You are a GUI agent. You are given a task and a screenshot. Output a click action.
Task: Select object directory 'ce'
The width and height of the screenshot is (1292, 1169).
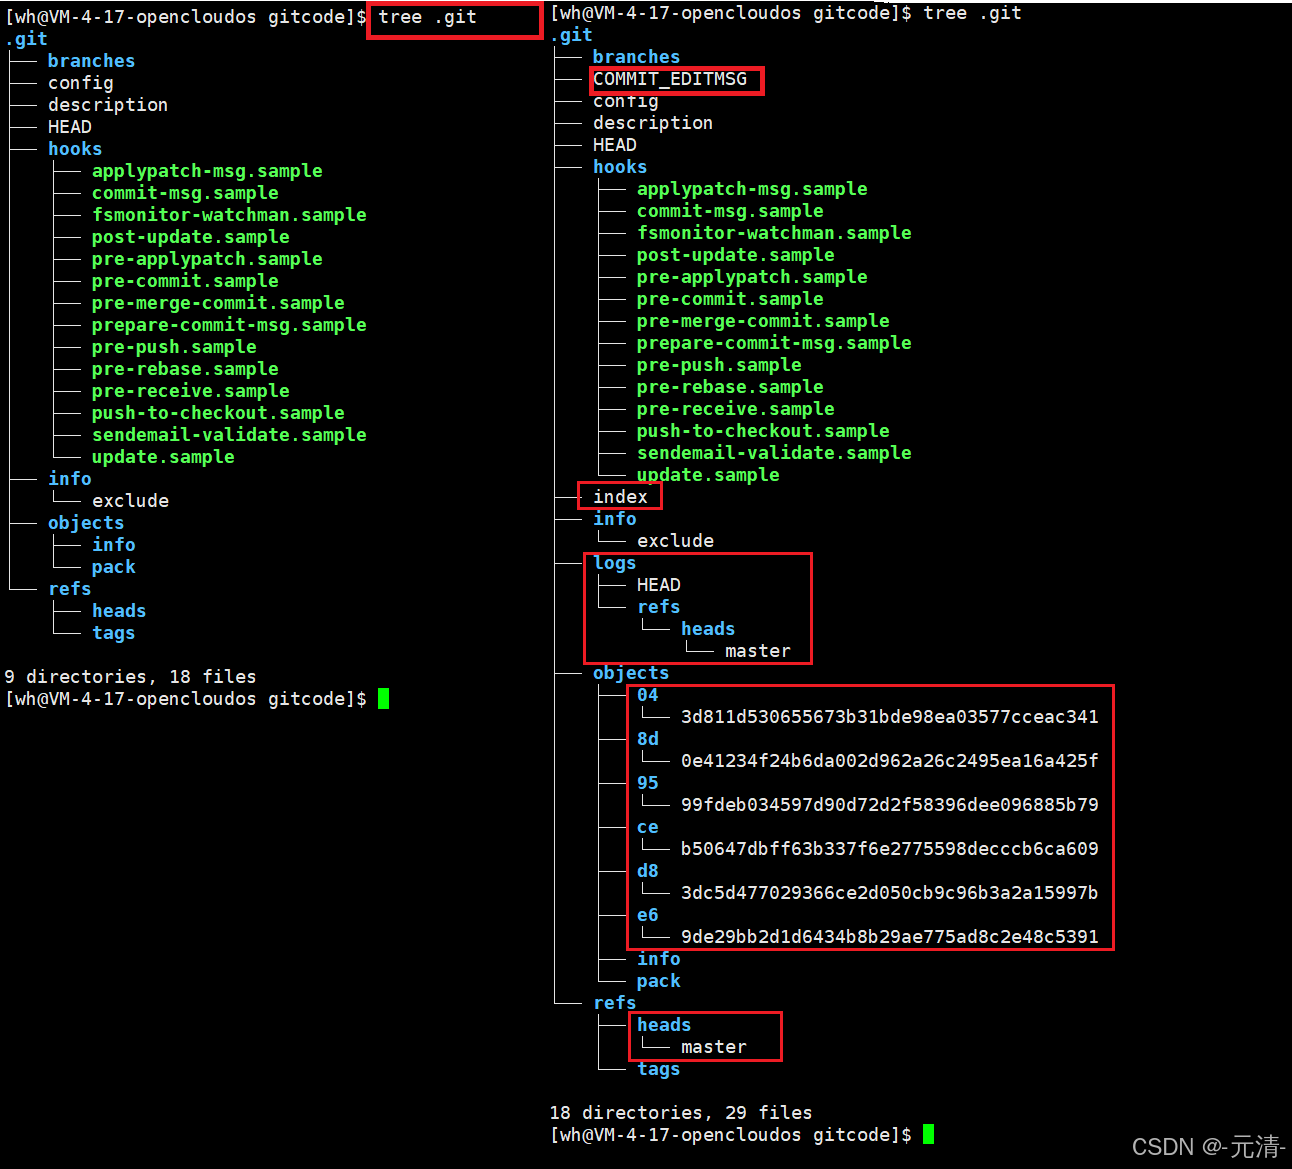click(647, 827)
